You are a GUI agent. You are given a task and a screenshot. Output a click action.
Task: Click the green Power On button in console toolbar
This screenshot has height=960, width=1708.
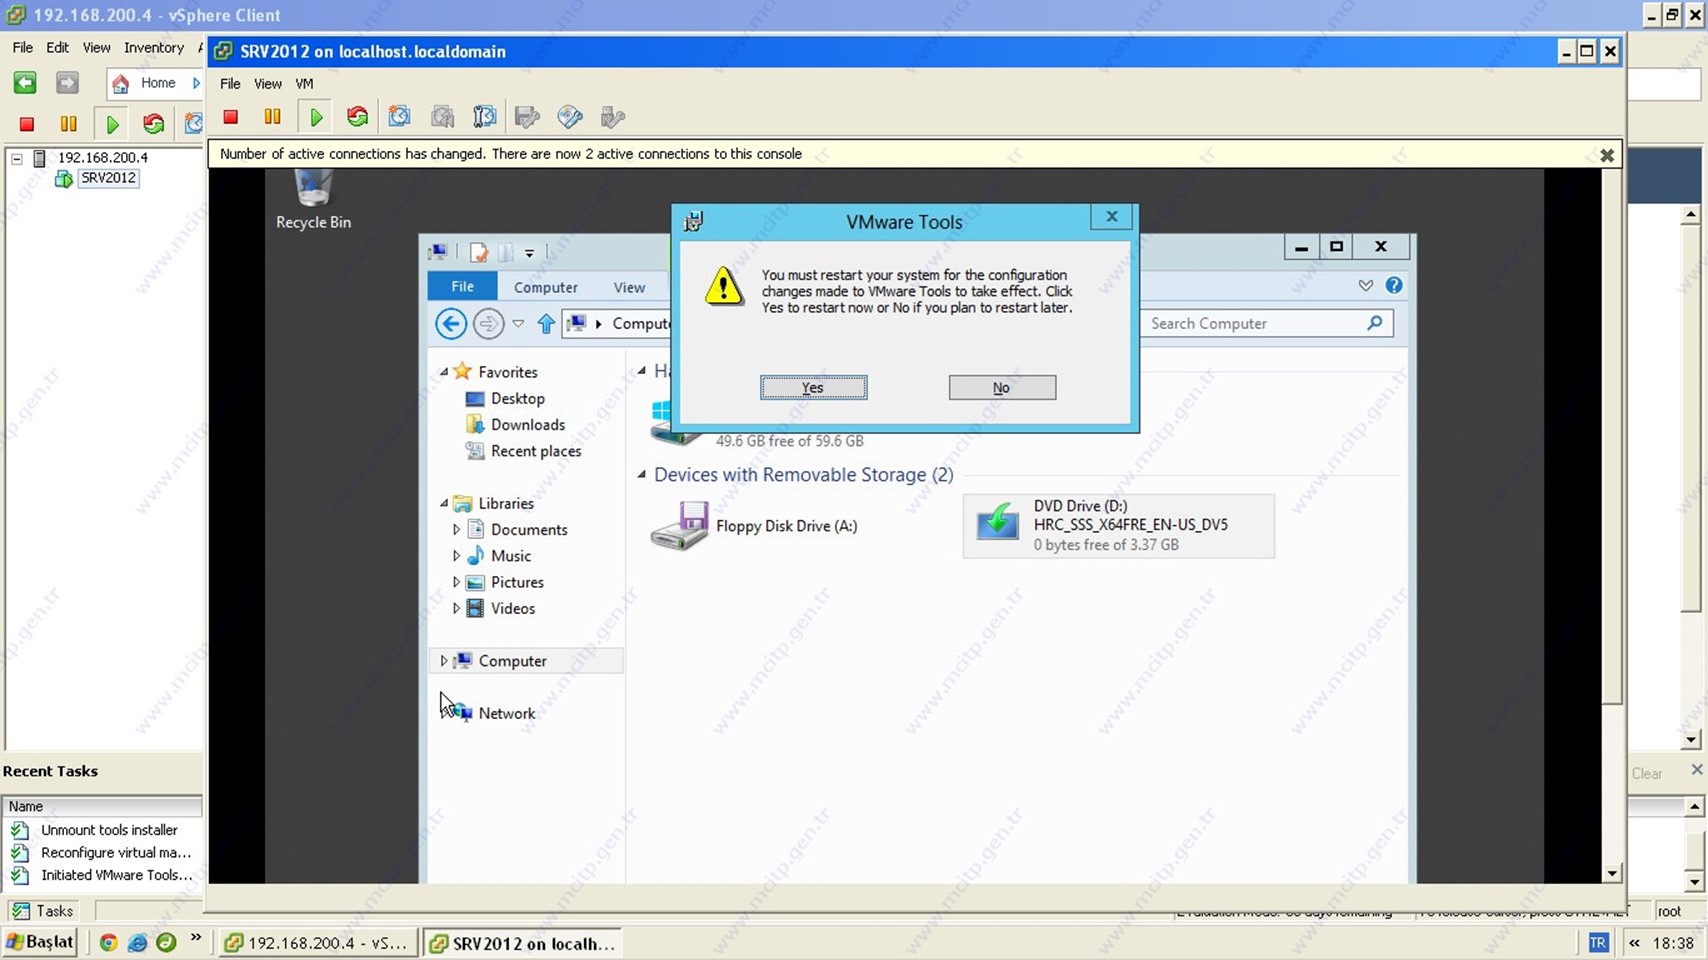pos(316,117)
